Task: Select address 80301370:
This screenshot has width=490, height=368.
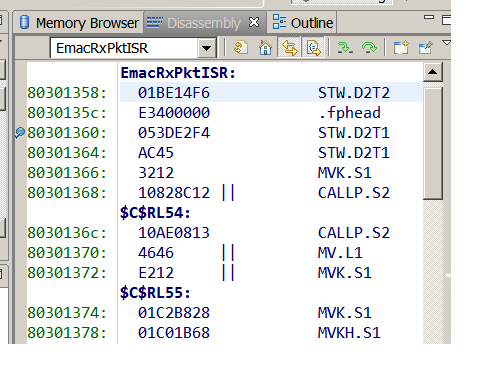Action: (x=67, y=253)
